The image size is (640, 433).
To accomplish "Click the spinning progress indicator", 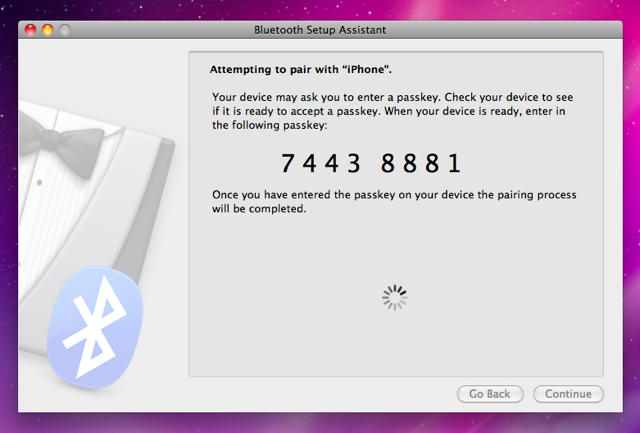I will [x=394, y=298].
